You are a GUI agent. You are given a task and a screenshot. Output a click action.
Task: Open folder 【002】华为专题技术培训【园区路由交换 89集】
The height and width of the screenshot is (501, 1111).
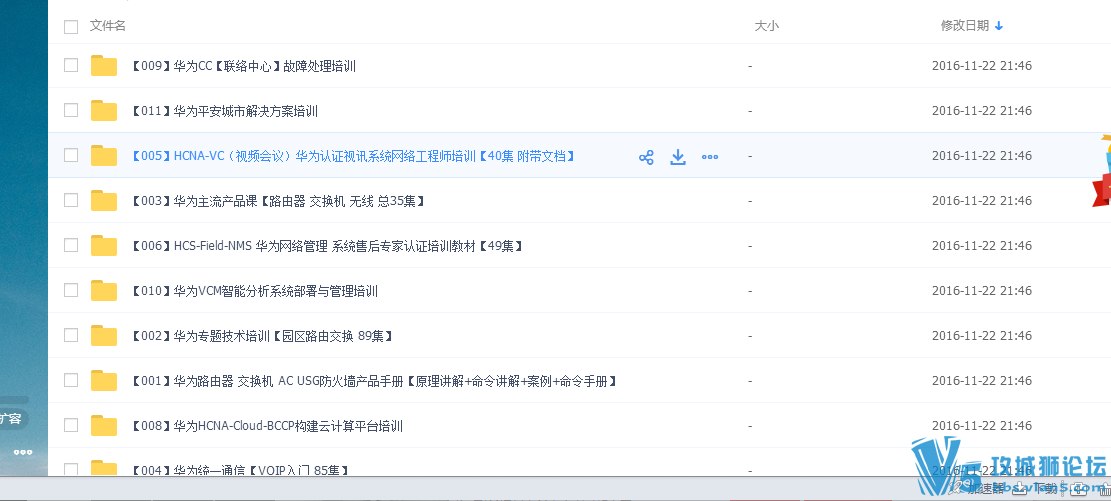click(262, 336)
